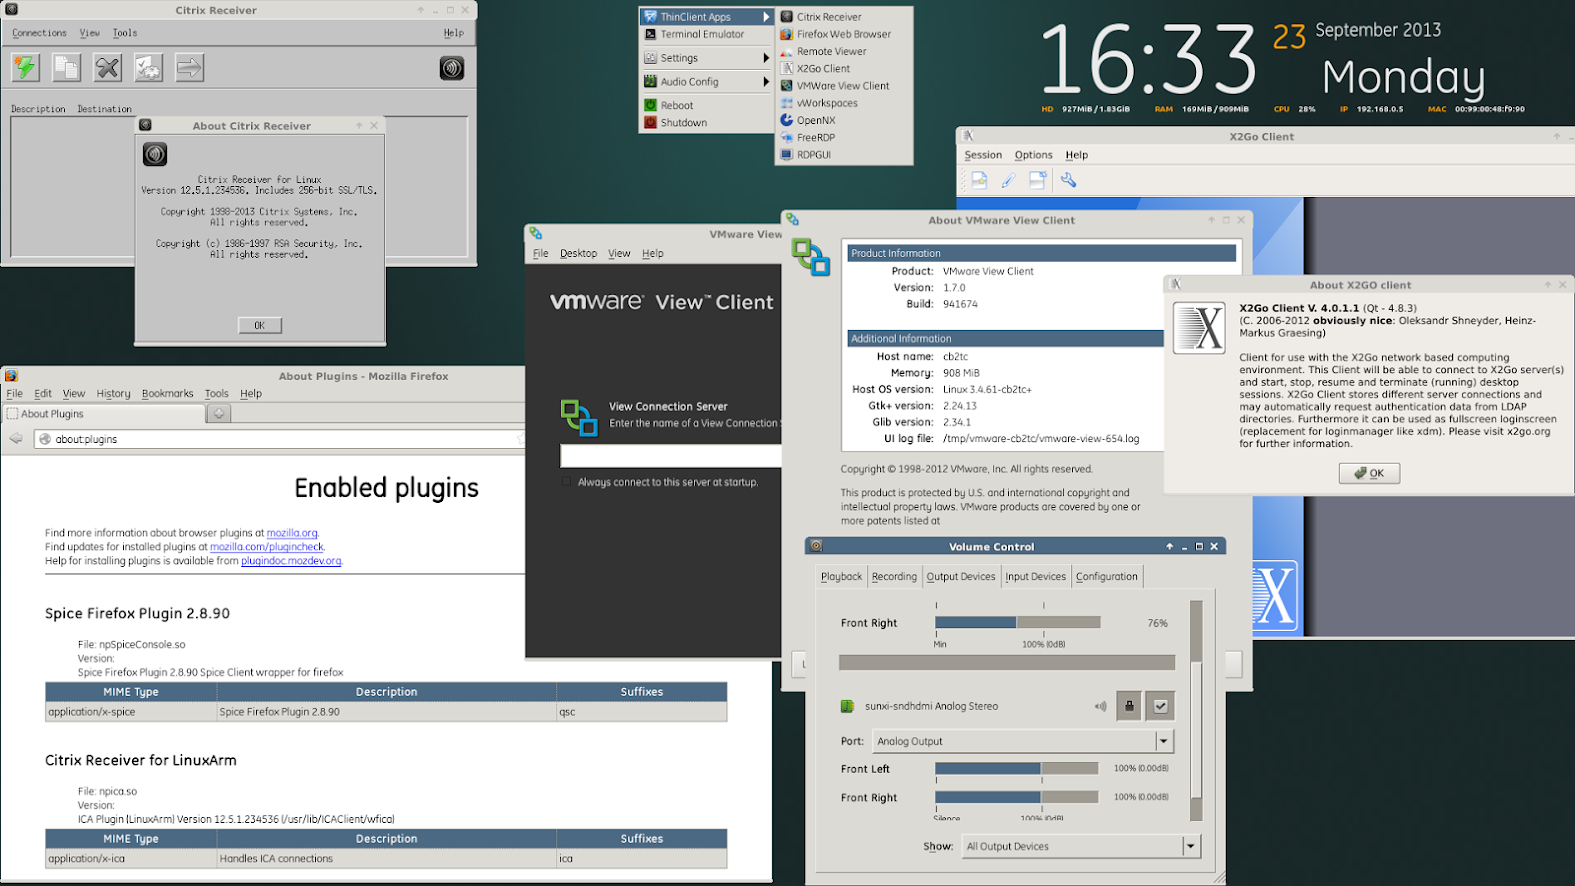This screenshot has width=1575, height=886.
Task: Launch VMWare View Client from the apps submenu
Action: (844, 86)
